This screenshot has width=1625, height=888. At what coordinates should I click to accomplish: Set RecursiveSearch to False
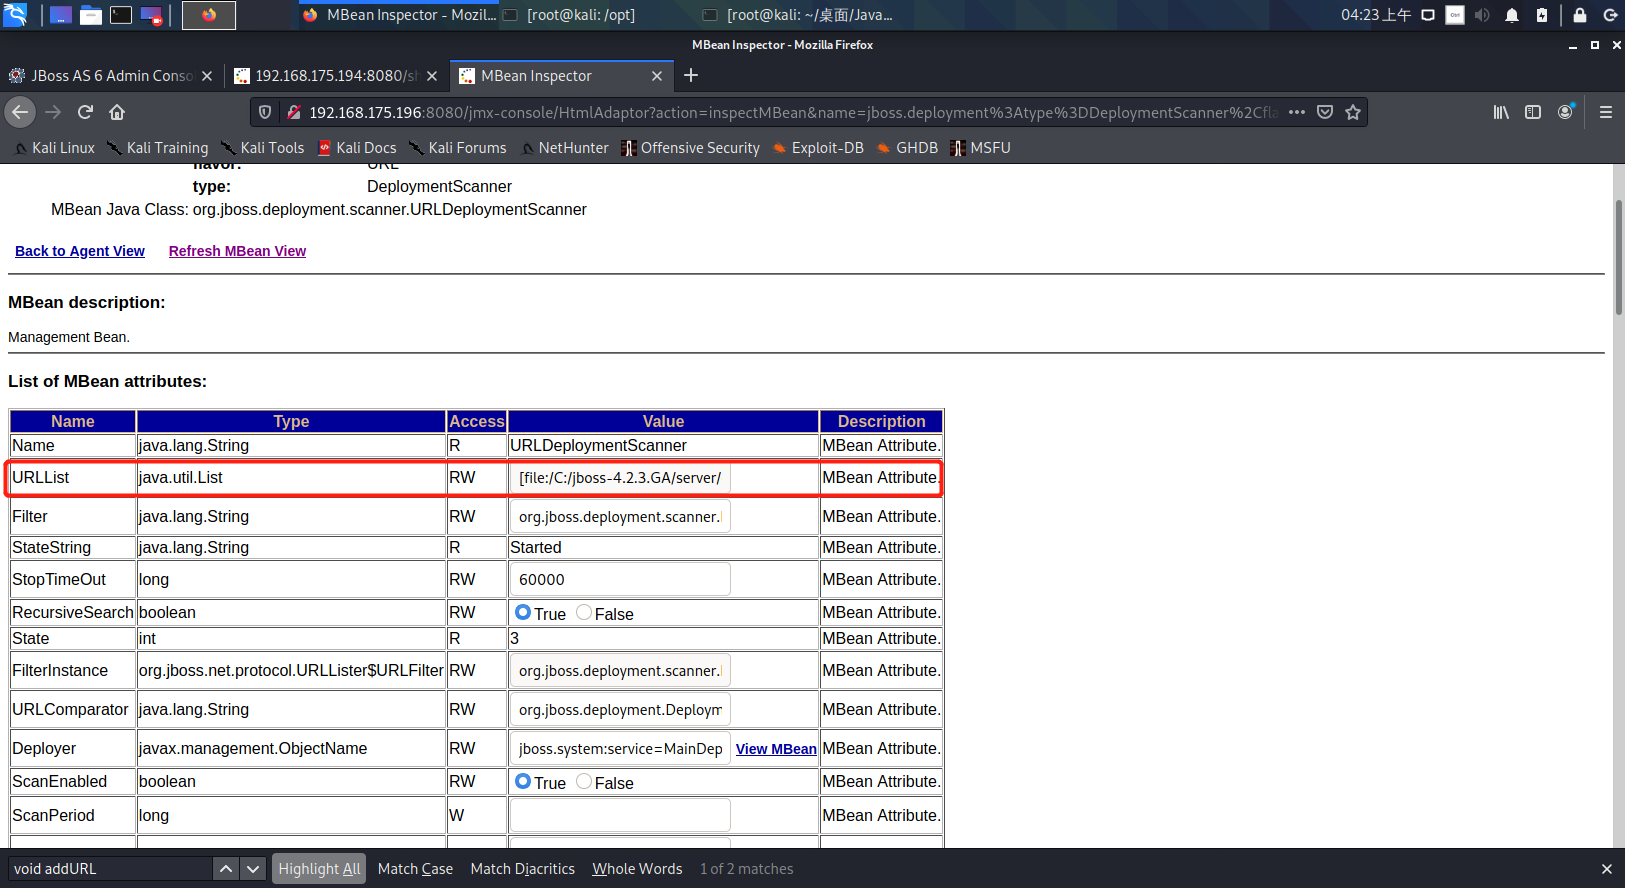pyautogui.click(x=584, y=612)
